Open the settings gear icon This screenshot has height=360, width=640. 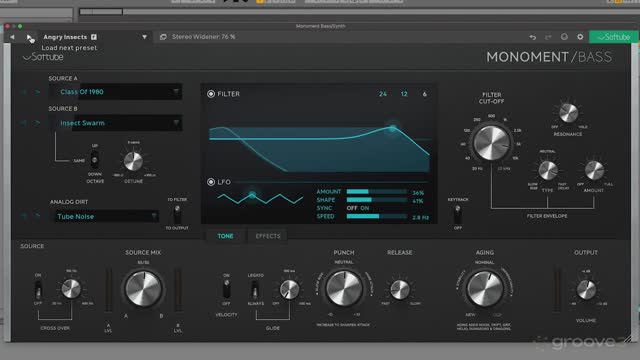pyautogui.click(x=580, y=37)
